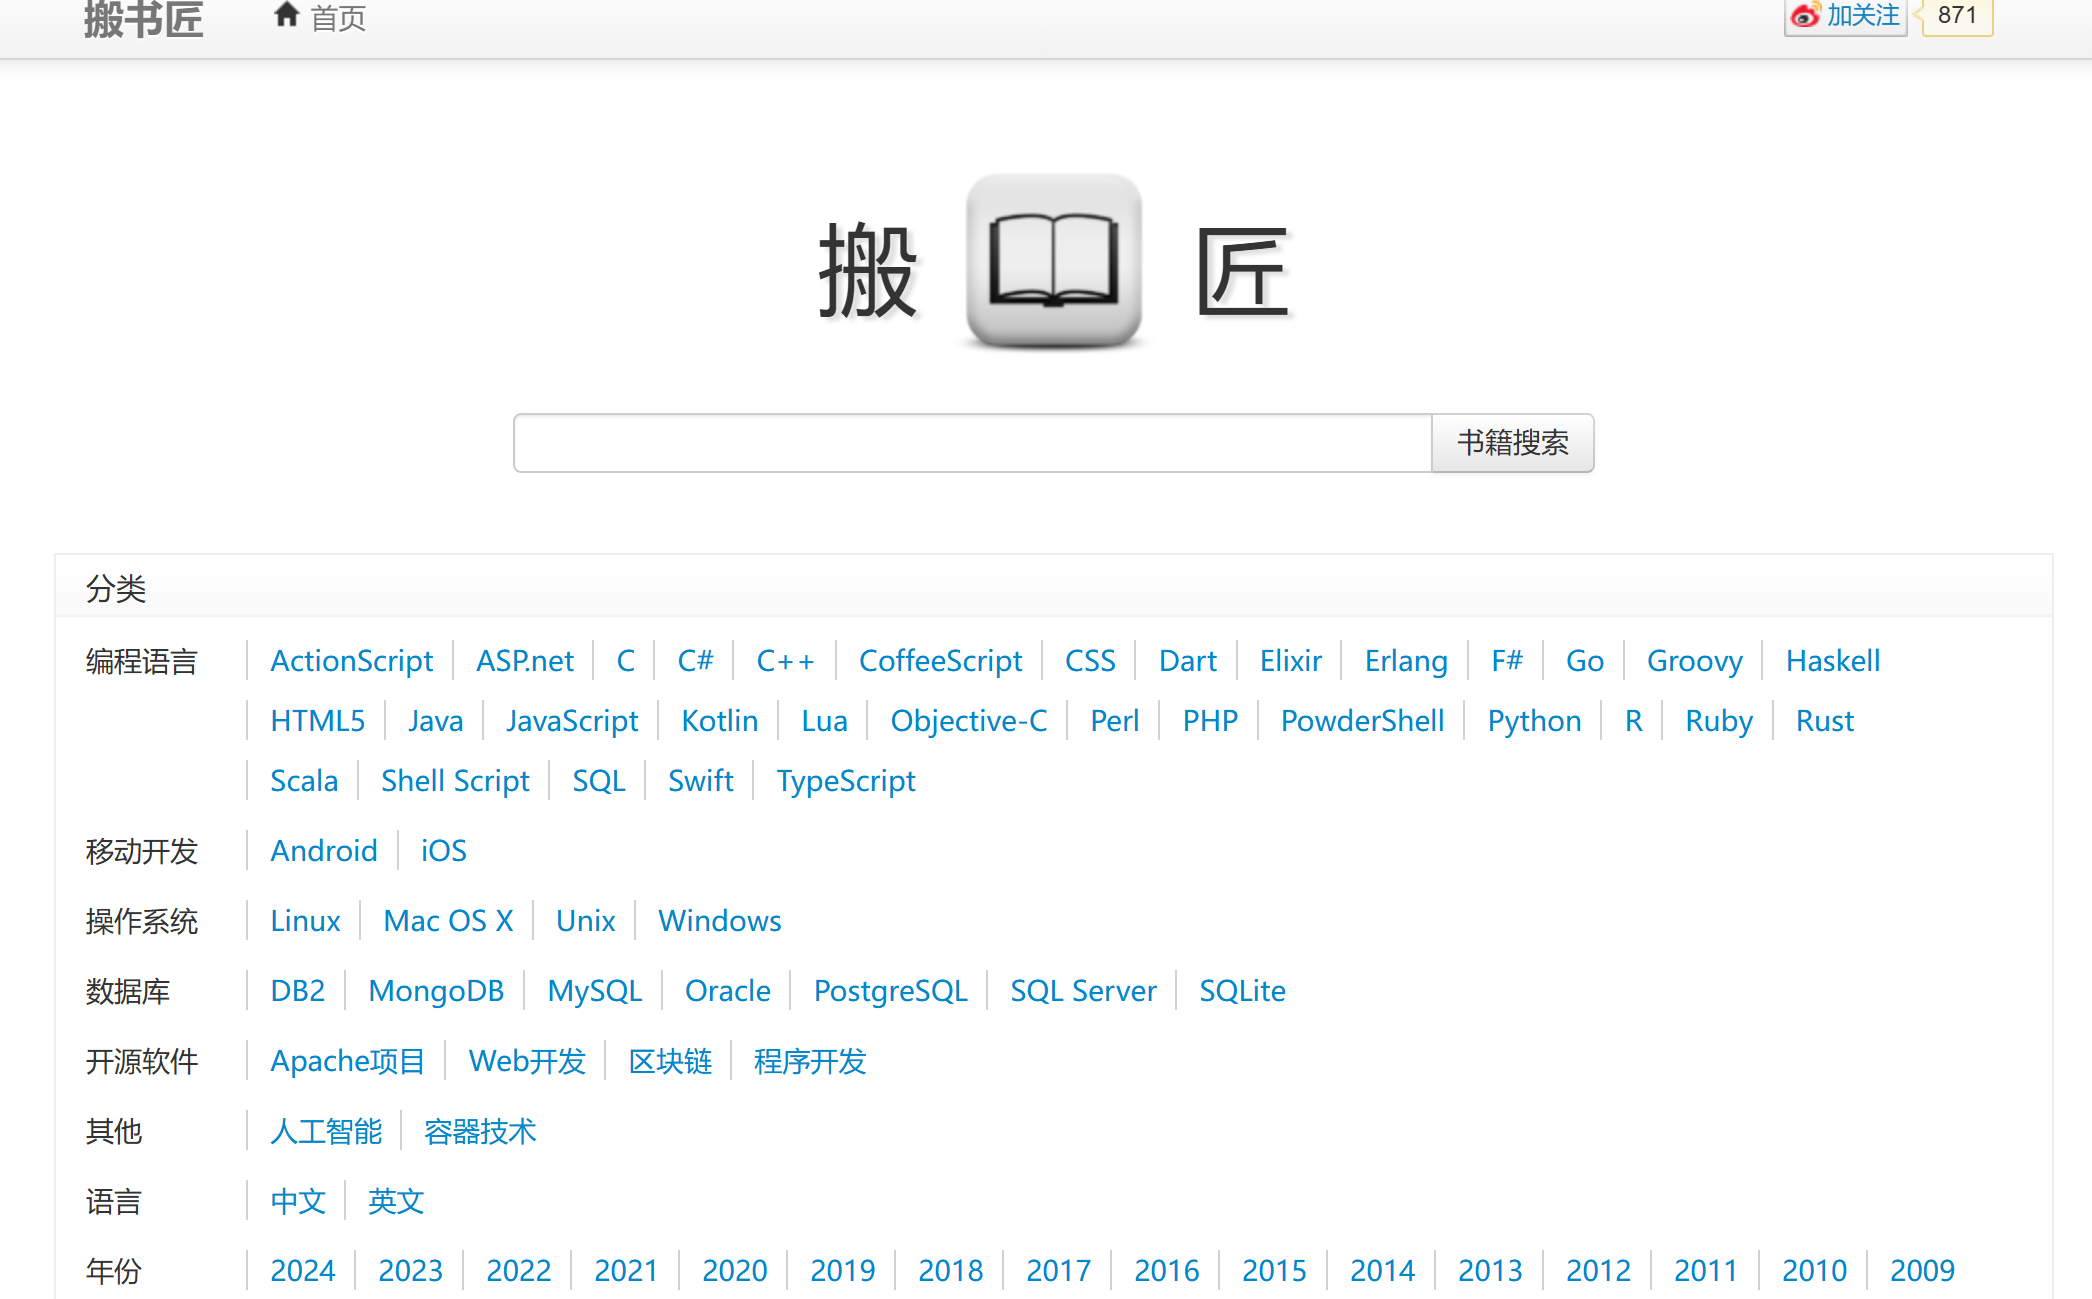Image resolution: width=2092 pixels, height=1299 pixels.
Task: Focus the book search input field
Action: coord(973,443)
